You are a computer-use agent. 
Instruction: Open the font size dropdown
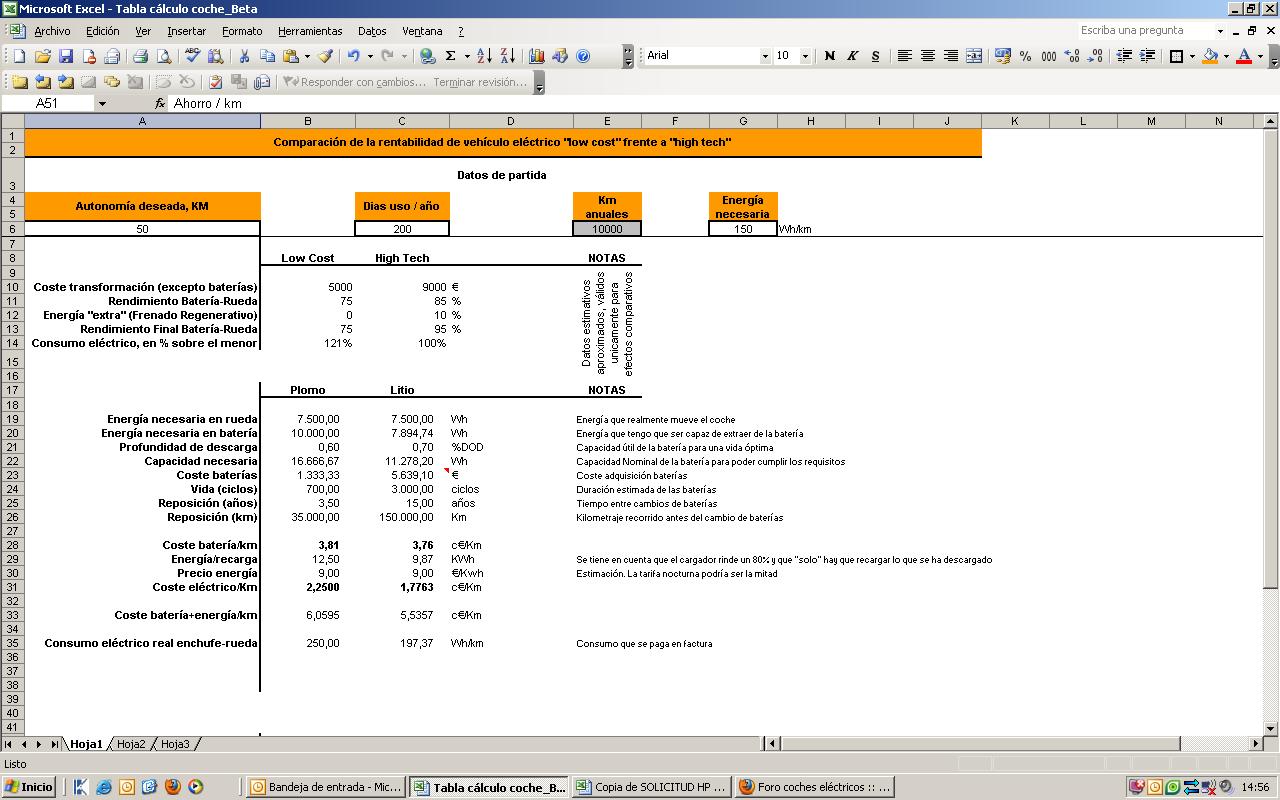pos(805,56)
